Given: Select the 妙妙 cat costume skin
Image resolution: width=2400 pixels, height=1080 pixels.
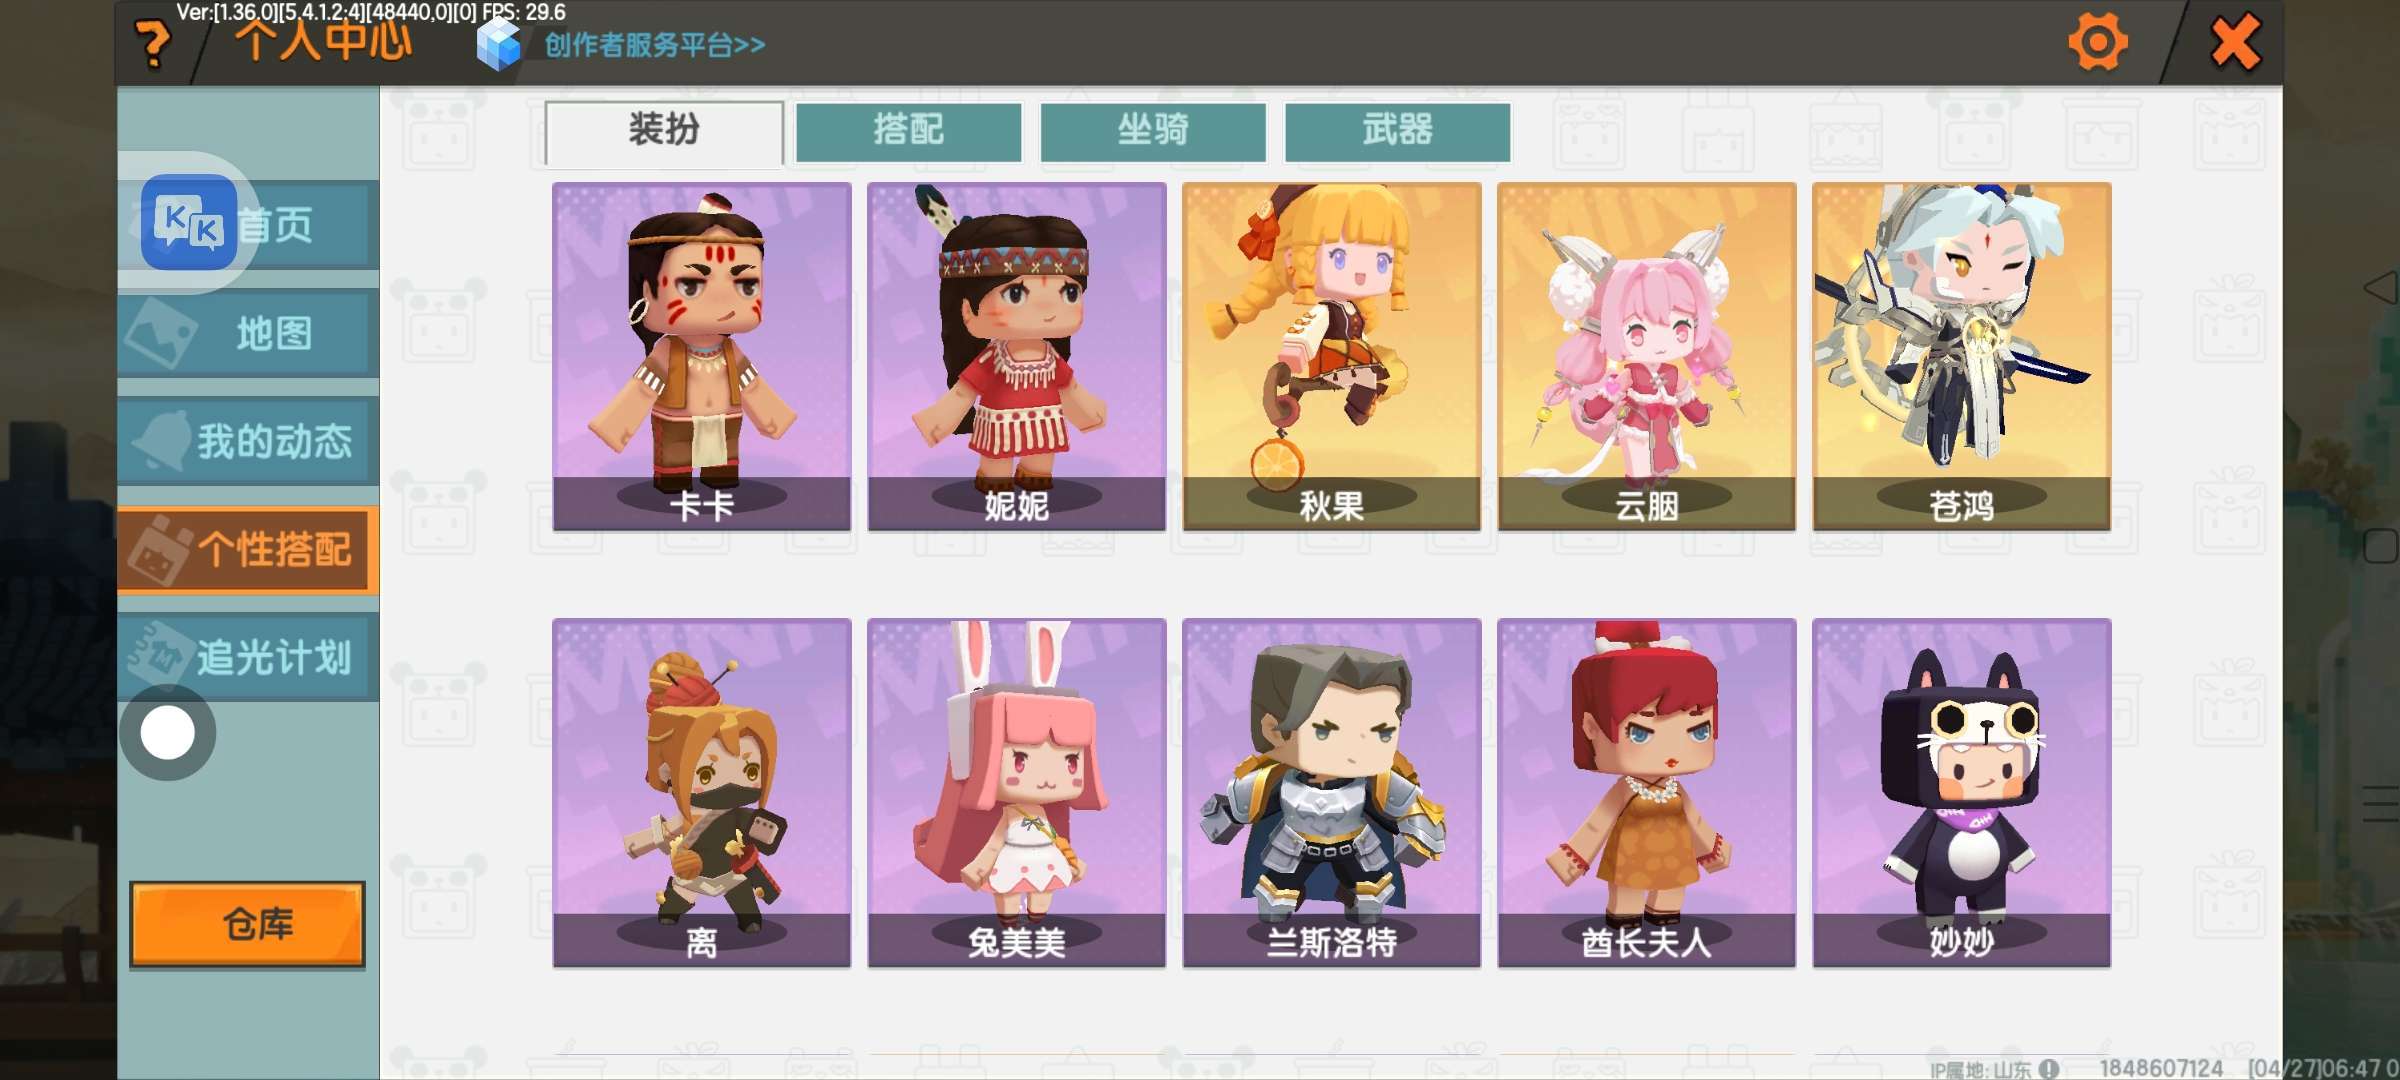Looking at the screenshot, I should coord(1962,793).
